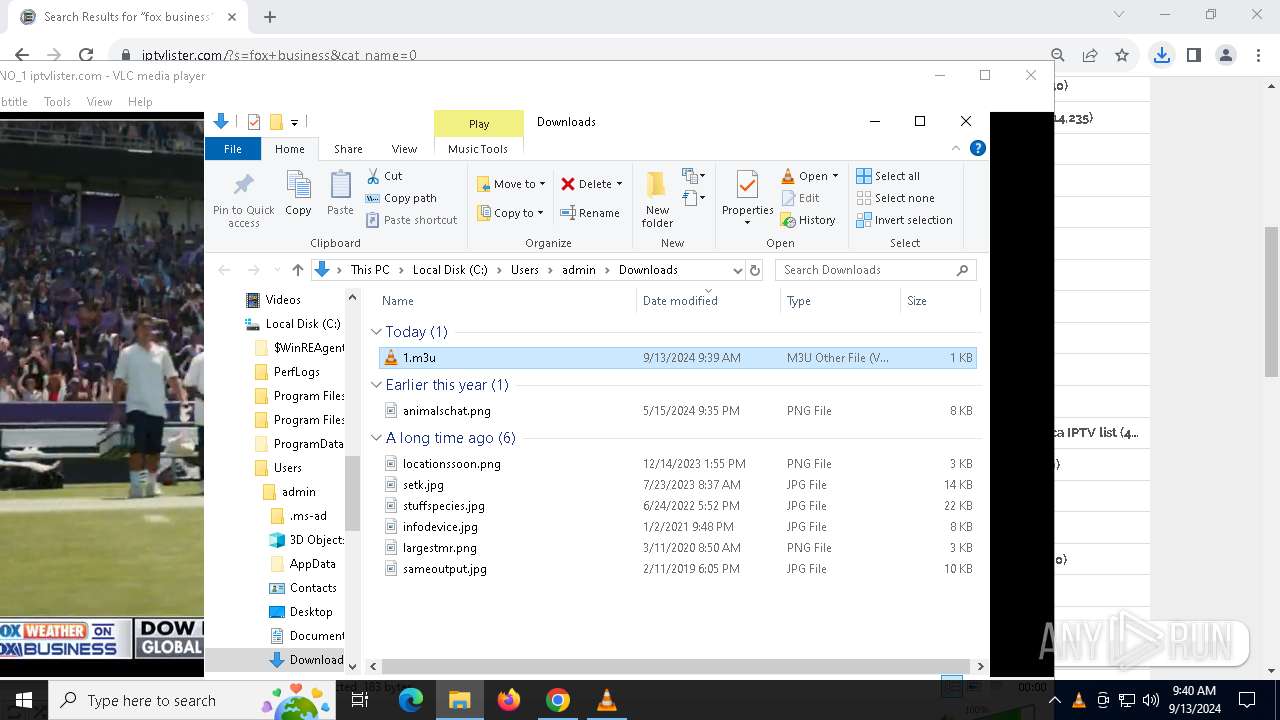This screenshot has height=720, width=1280.
Task: Open address bar history dropdown
Action: tap(737, 270)
